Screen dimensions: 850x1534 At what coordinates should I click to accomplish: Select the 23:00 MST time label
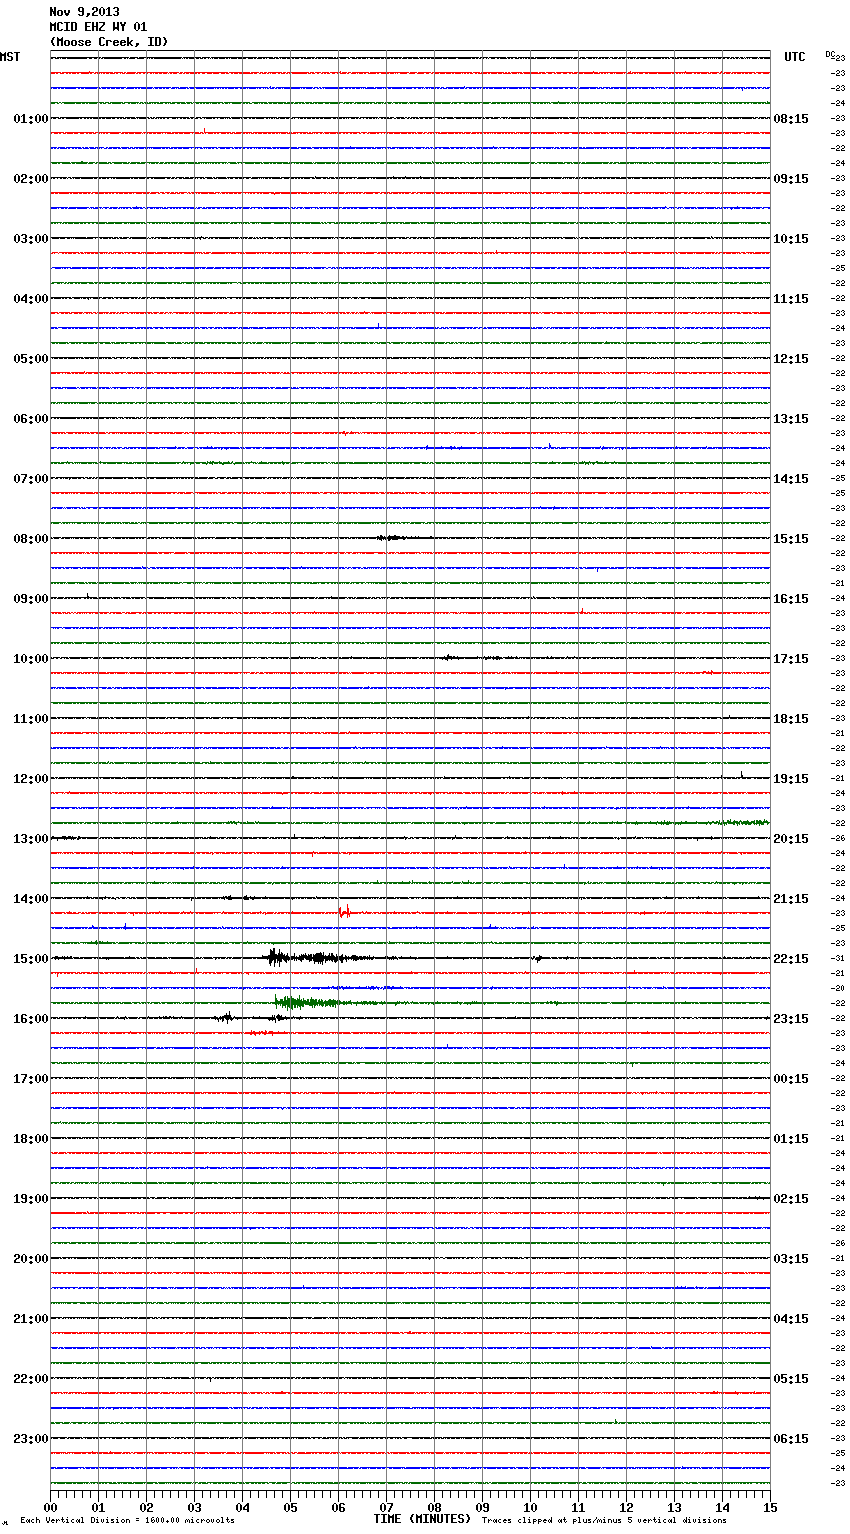point(30,1439)
